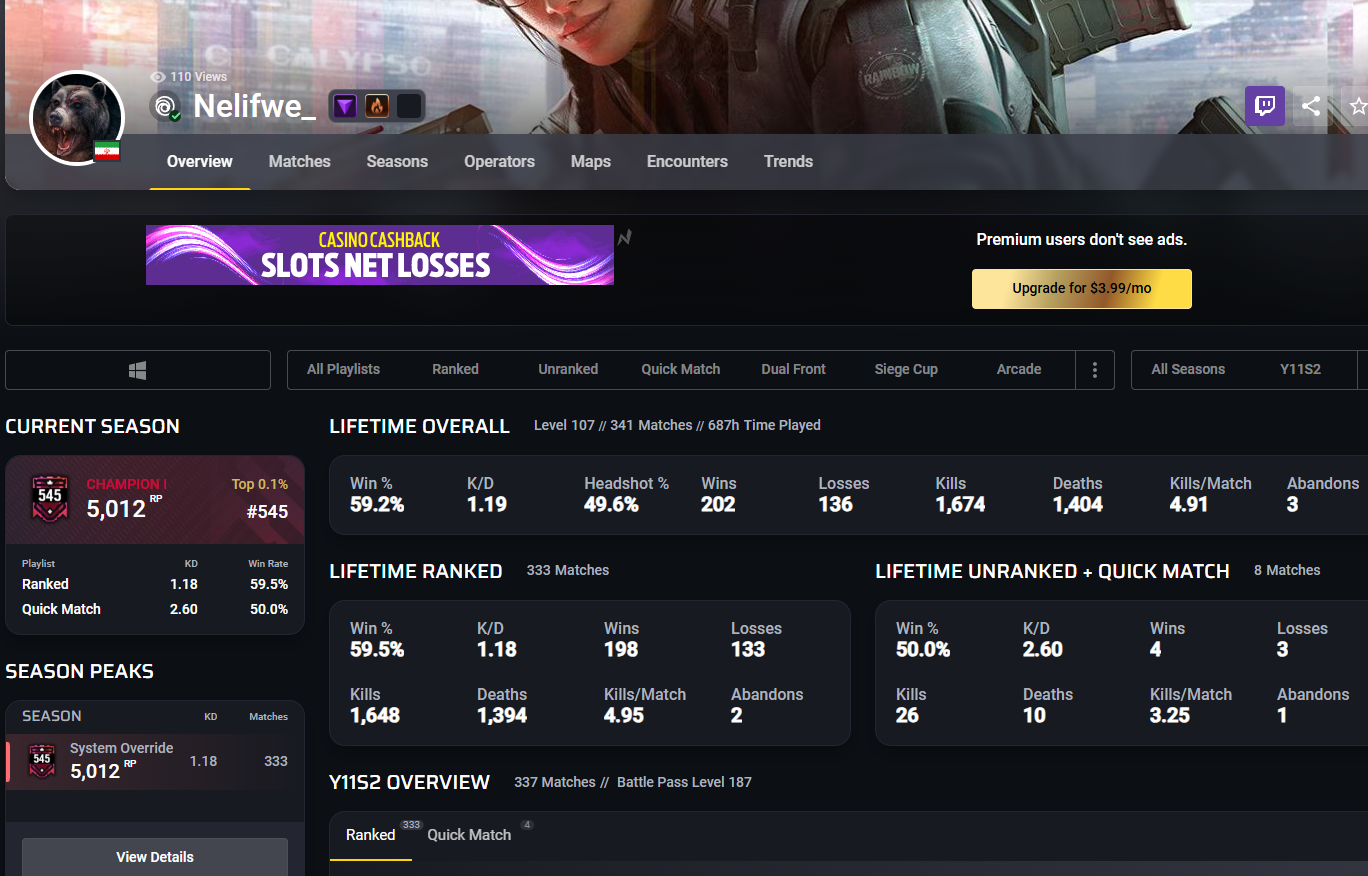Open the Casino Cashback ad banner
Image resolution: width=1368 pixels, height=876 pixels.
(380, 255)
